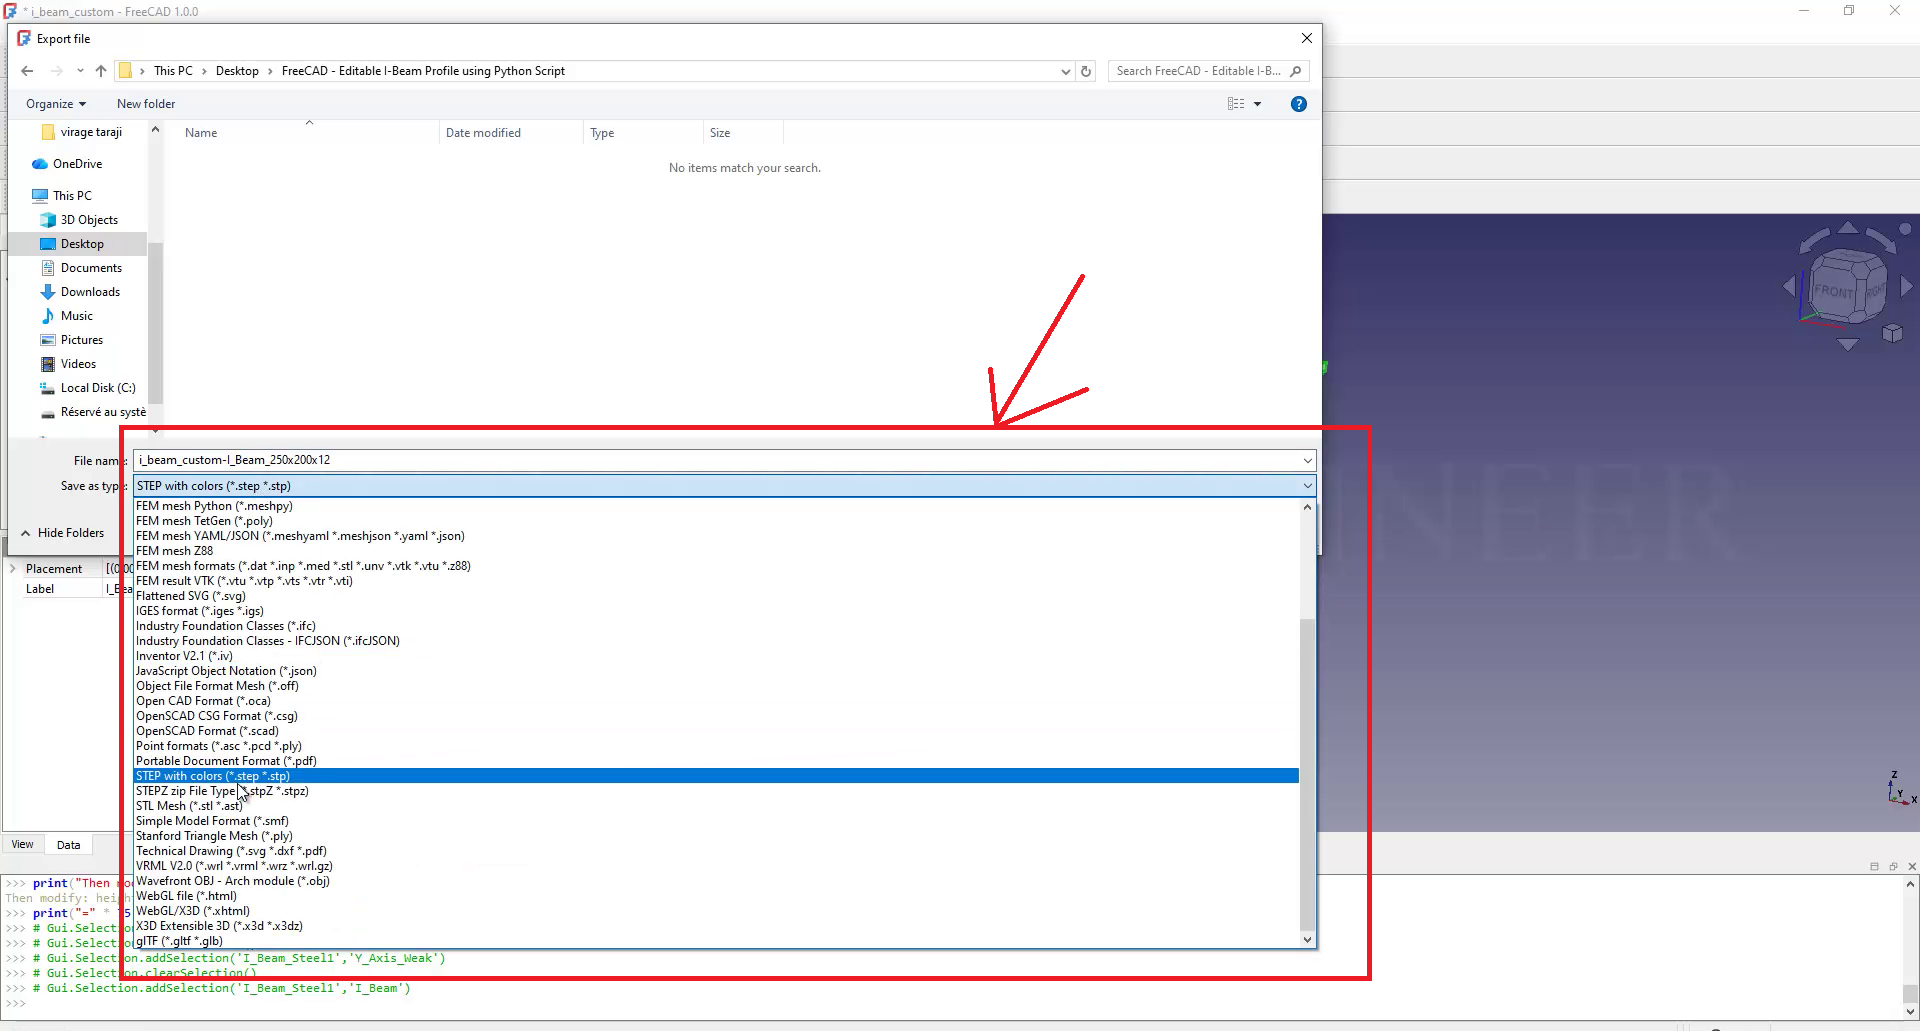Switch to the Data tab
The height and width of the screenshot is (1031, 1920).
click(x=68, y=845)
